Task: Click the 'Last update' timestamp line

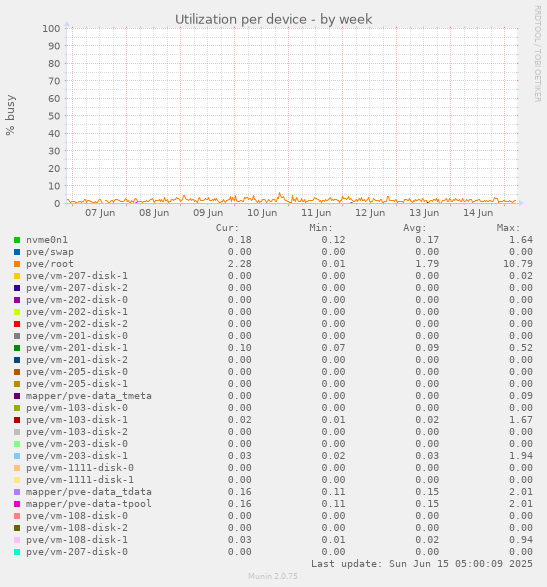Action: (422, 564)
